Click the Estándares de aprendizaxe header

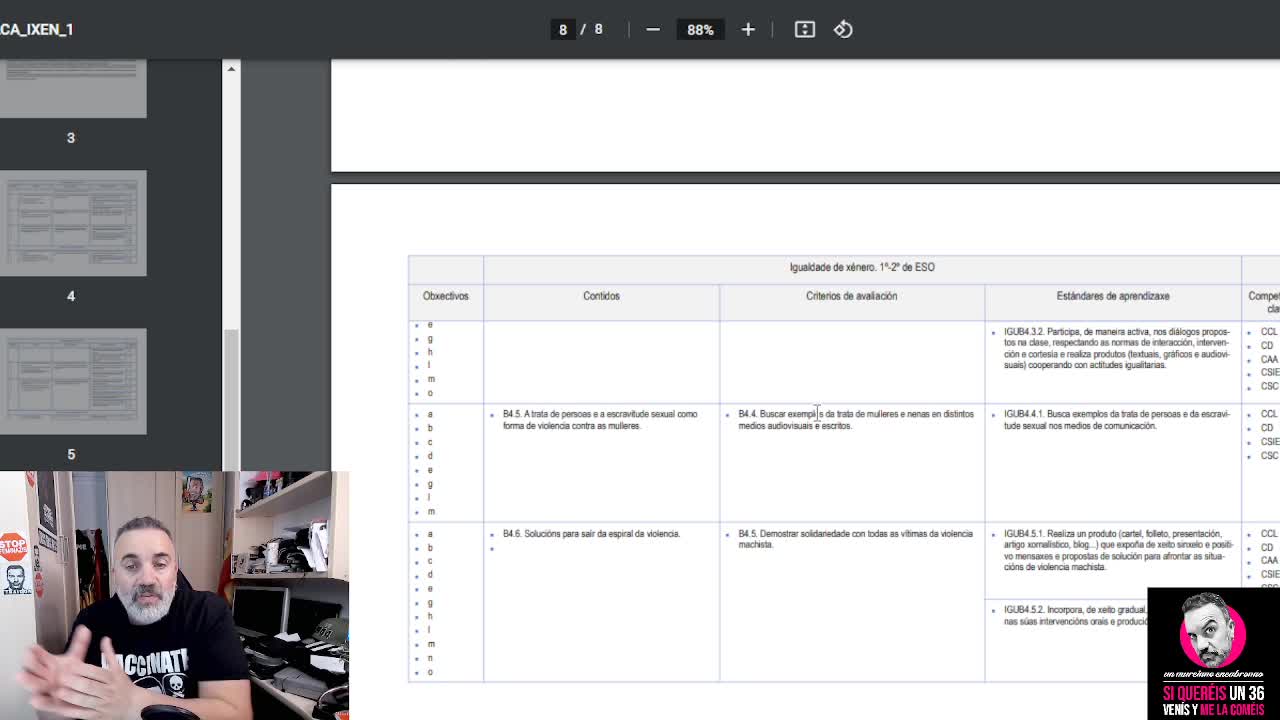point(1112,296)
